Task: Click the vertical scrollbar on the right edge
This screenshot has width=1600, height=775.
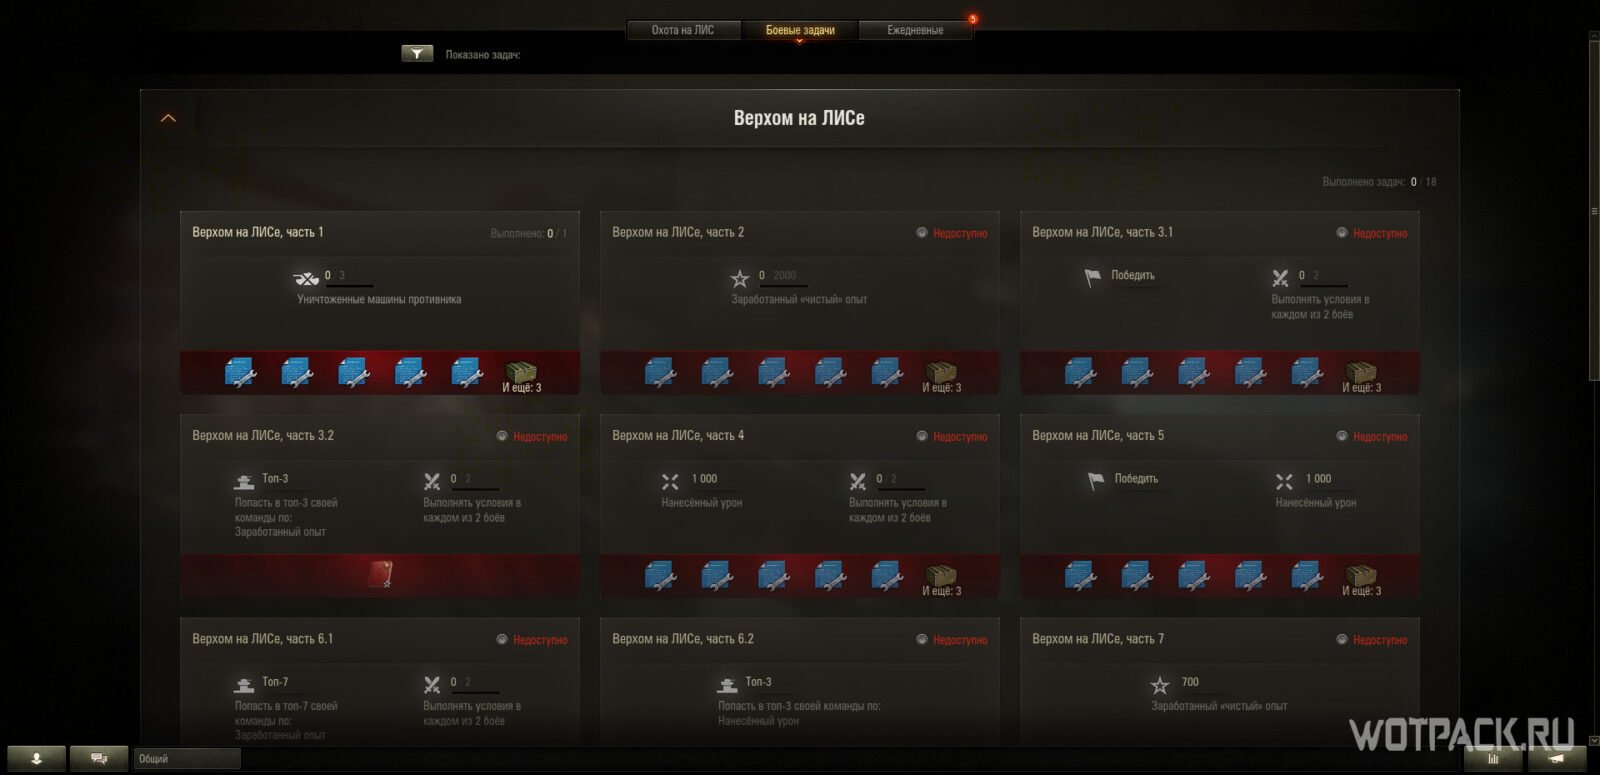Action: tap(1594, 208)
